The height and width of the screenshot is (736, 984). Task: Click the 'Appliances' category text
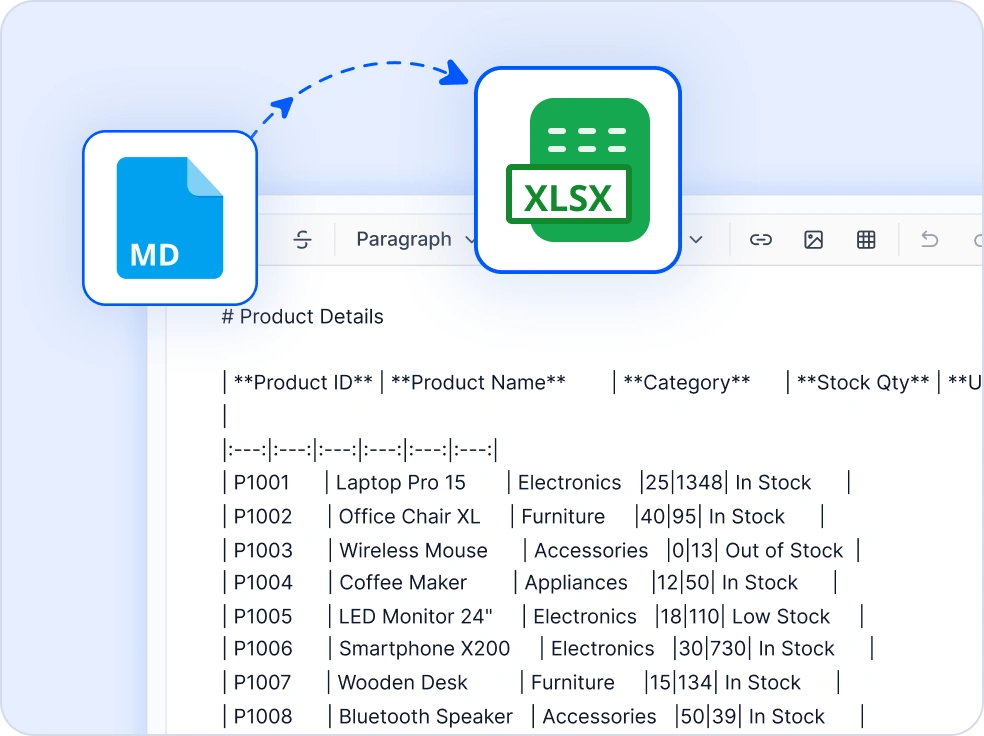tap(576, 582)
